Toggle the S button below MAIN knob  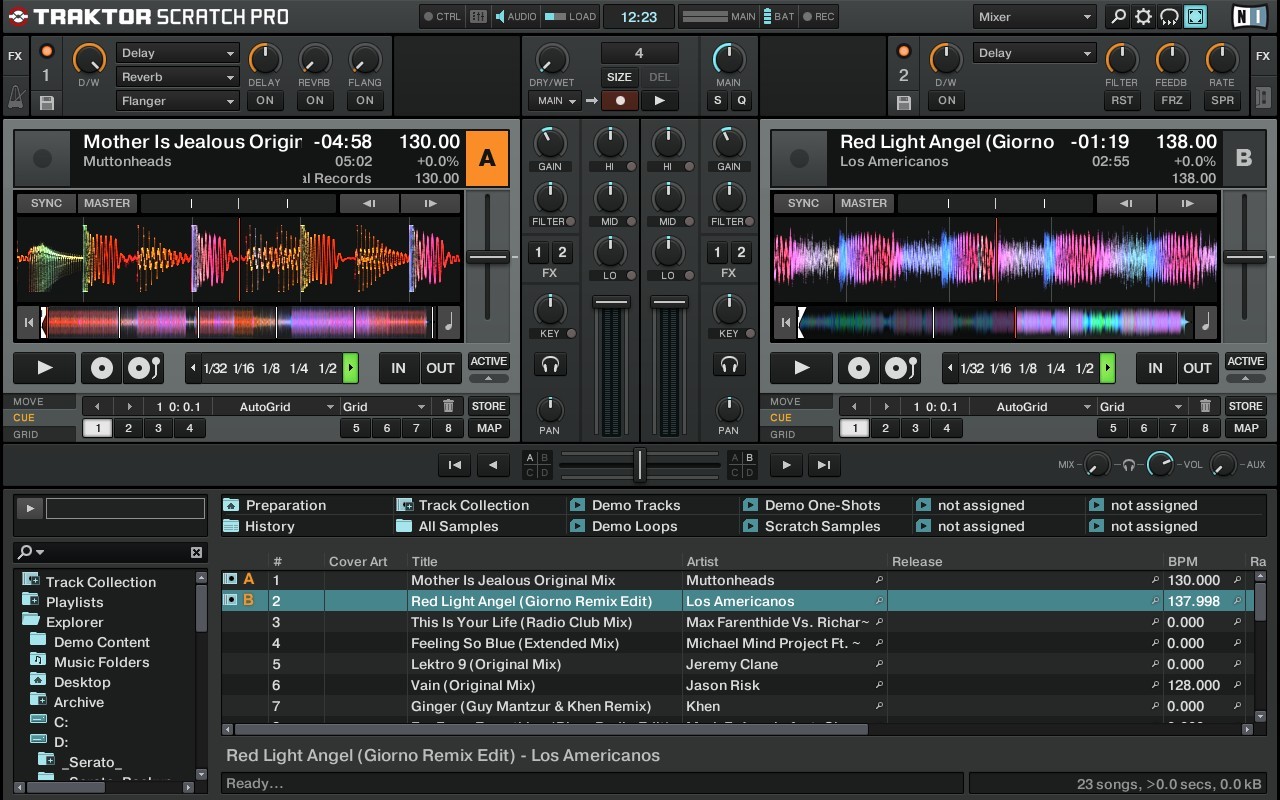point(717,100)
